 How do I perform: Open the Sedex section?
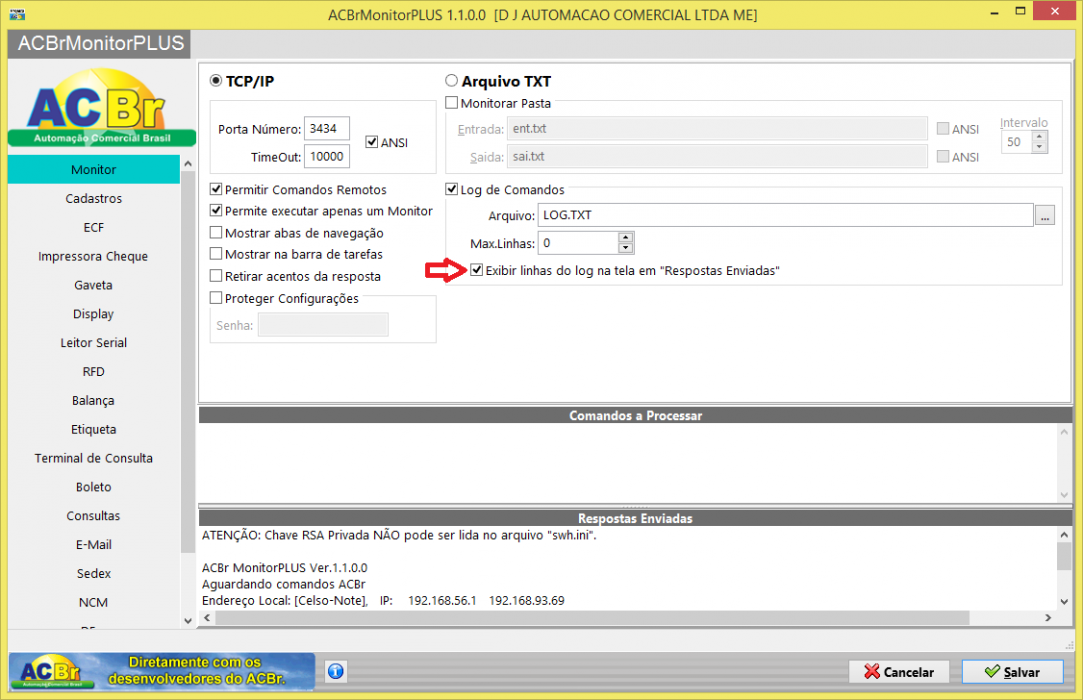tap(94, 574)
